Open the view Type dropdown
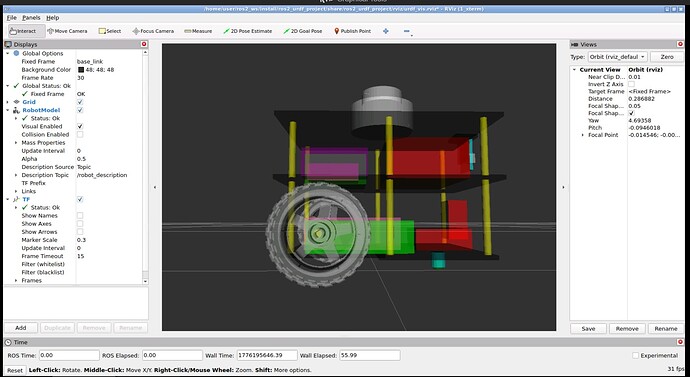The width and height of the screenshot is (690, 377). pyautogui.click(x=617, y=57)
